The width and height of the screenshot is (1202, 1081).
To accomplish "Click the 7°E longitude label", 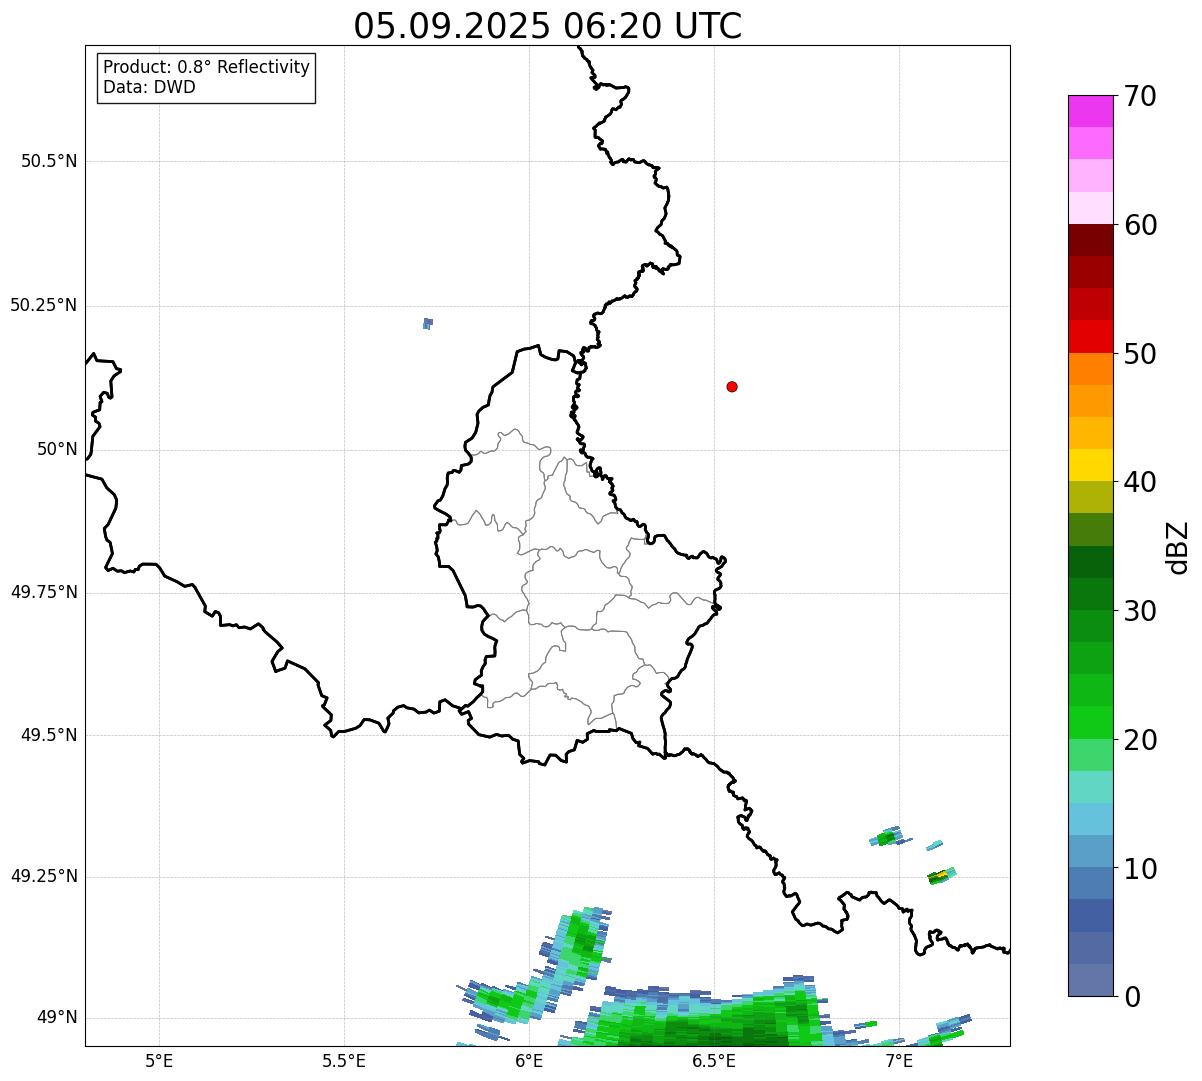I will tap(899, 1060).
